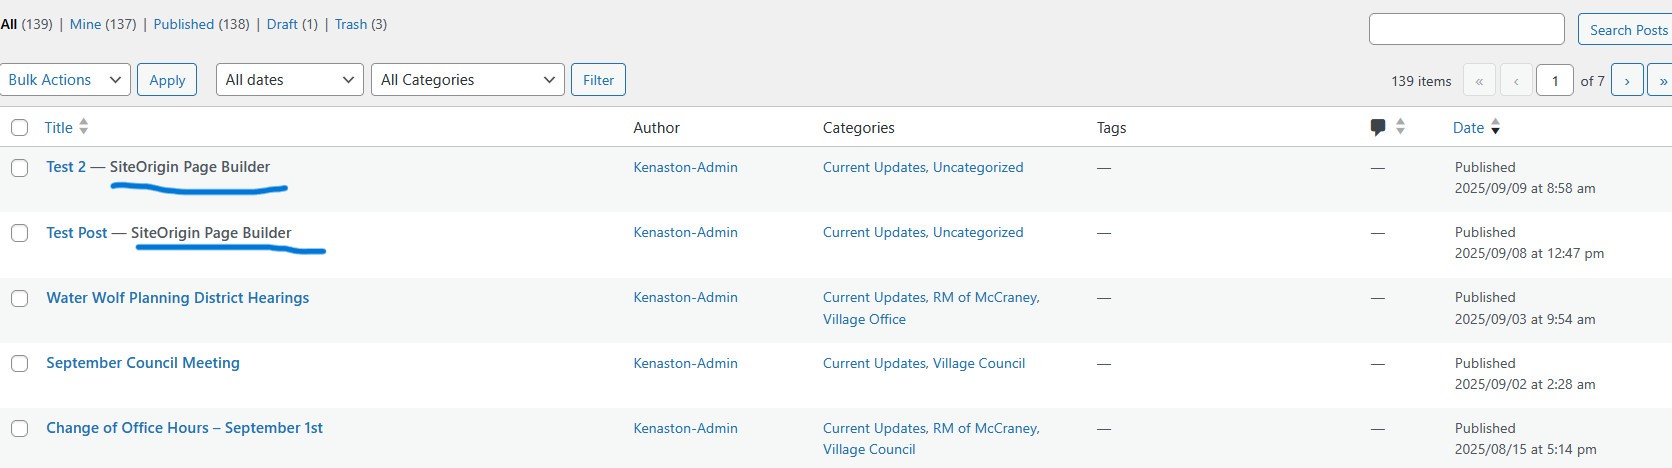This screenshot has width=1672, height=468.
Task: Toggle the select-all posts checkbox
Action: pyautogui.click(x=20, y=127)
